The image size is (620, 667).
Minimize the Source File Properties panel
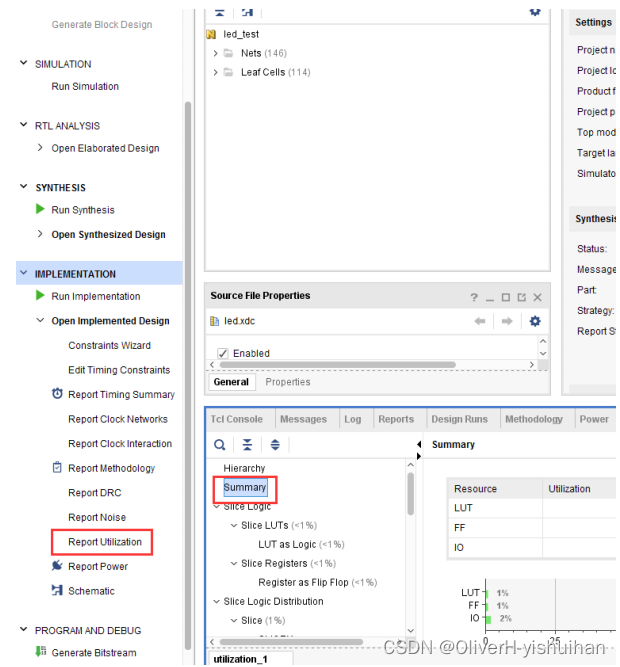[490, 299]
